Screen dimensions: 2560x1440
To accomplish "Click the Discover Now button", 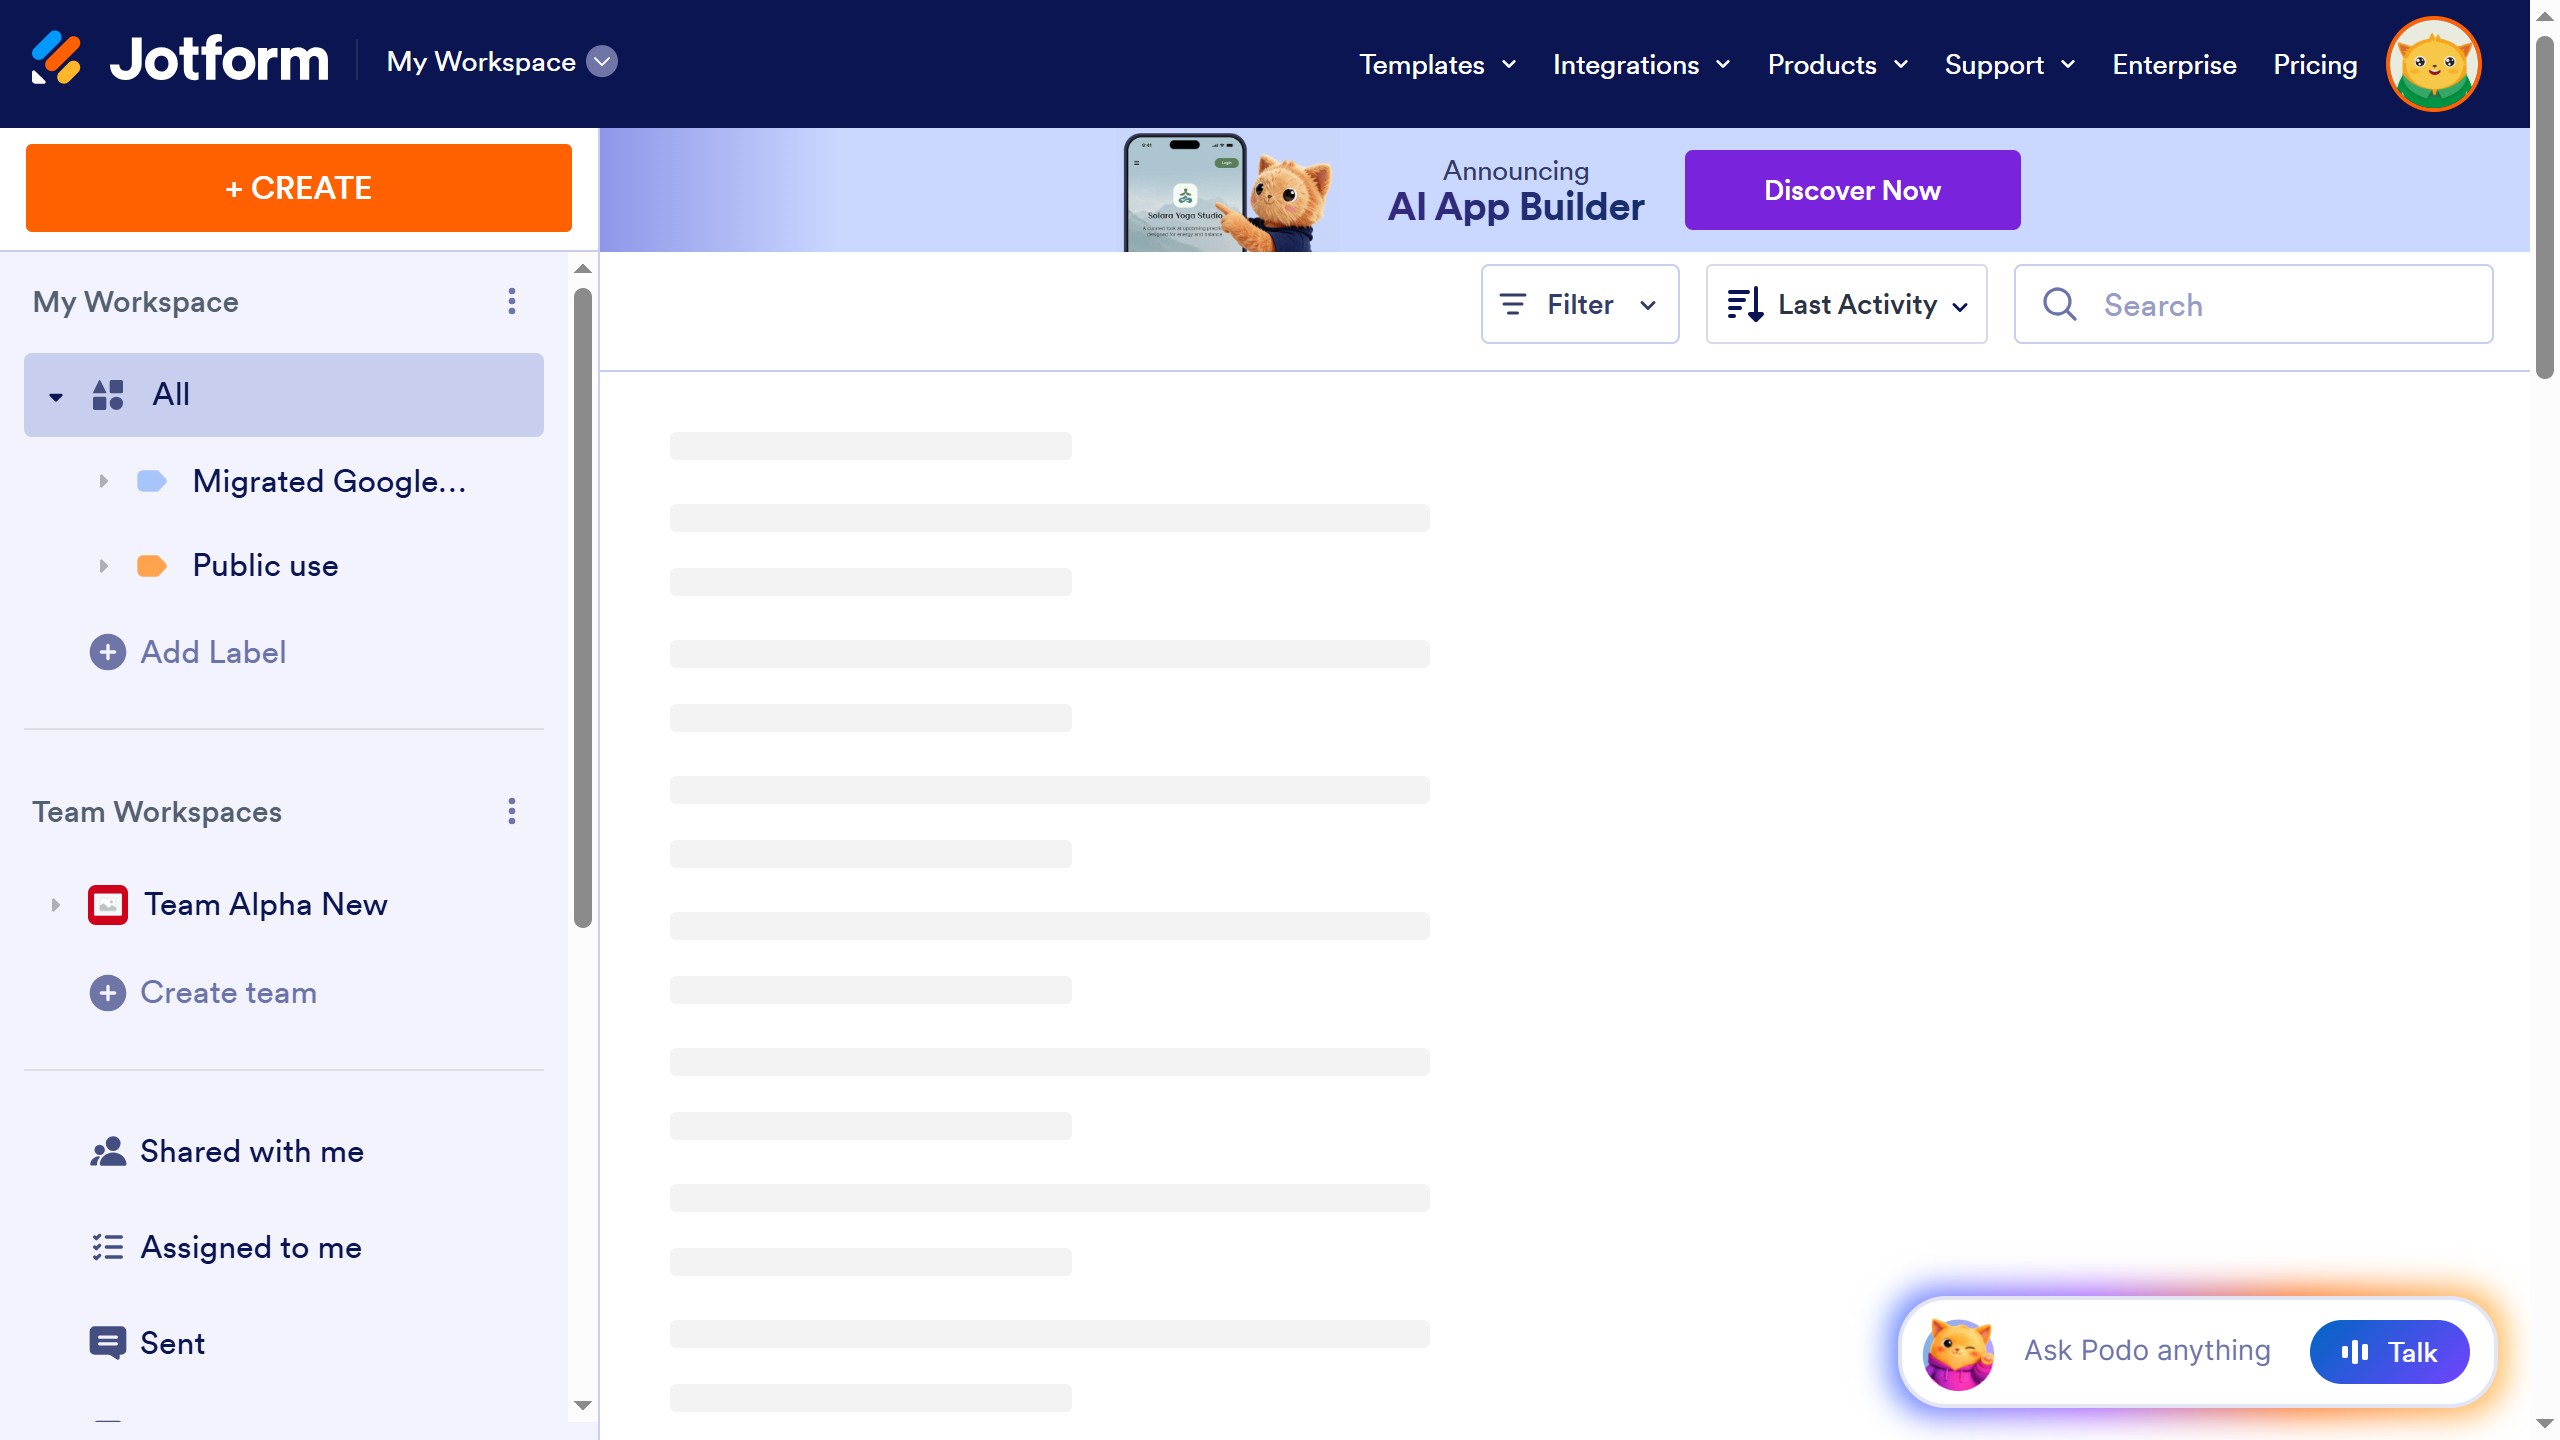I will click(x=1852, y=190).
